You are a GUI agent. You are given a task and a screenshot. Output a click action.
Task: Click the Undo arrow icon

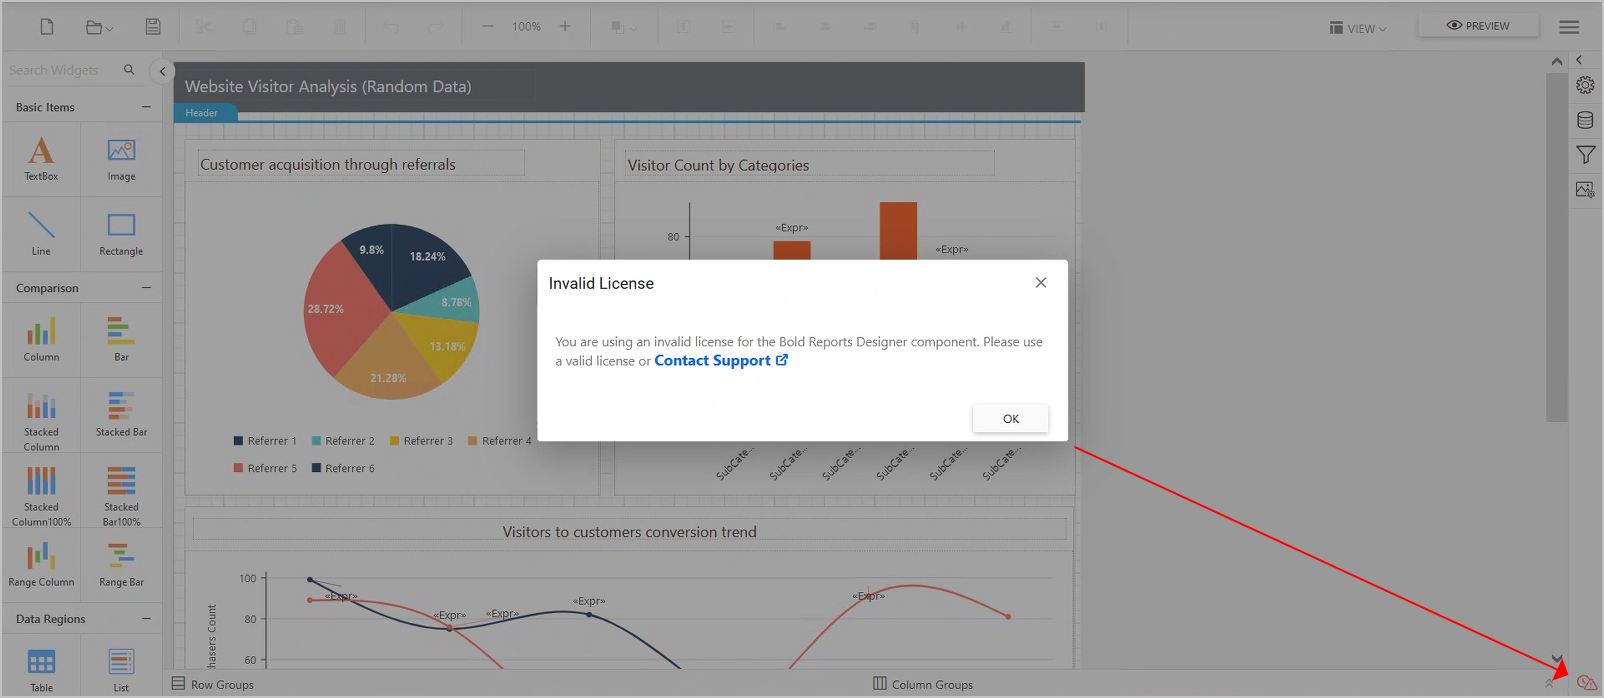(391, 27)
